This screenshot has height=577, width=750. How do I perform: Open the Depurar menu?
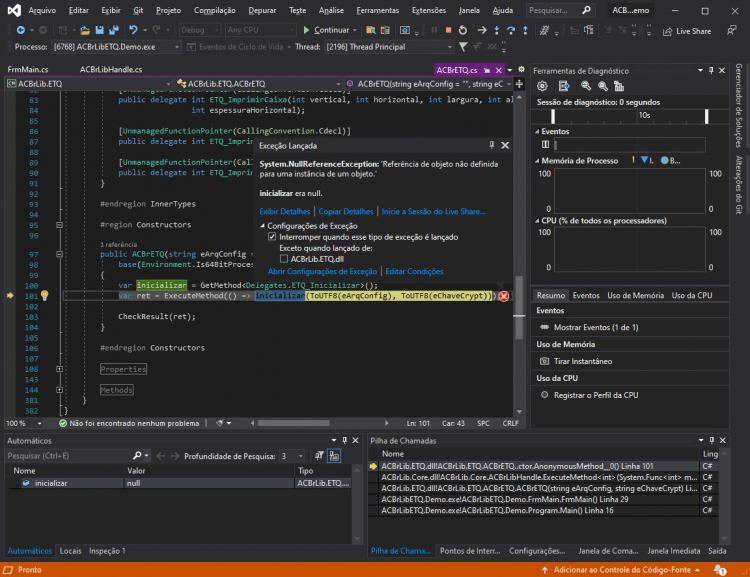point(262,10)
